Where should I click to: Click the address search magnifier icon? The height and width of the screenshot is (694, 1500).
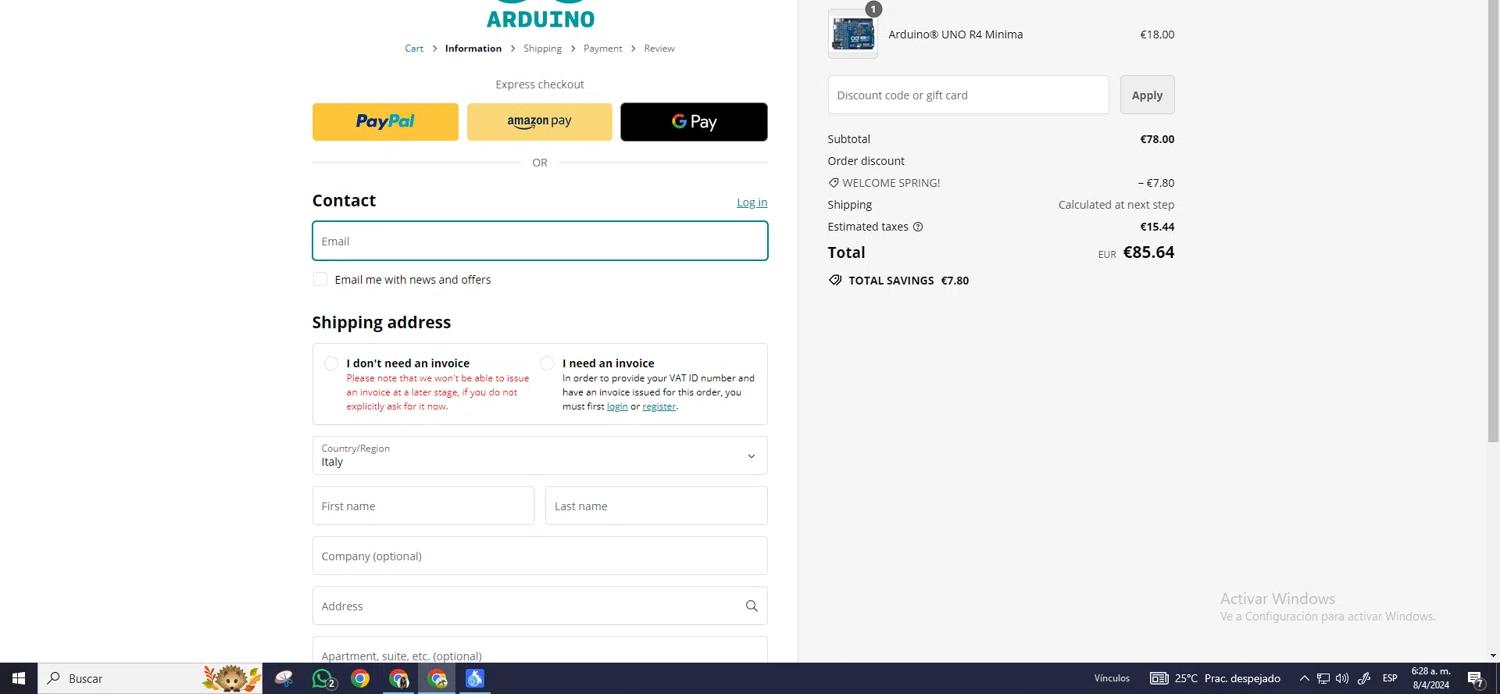(x=751, y=606)
